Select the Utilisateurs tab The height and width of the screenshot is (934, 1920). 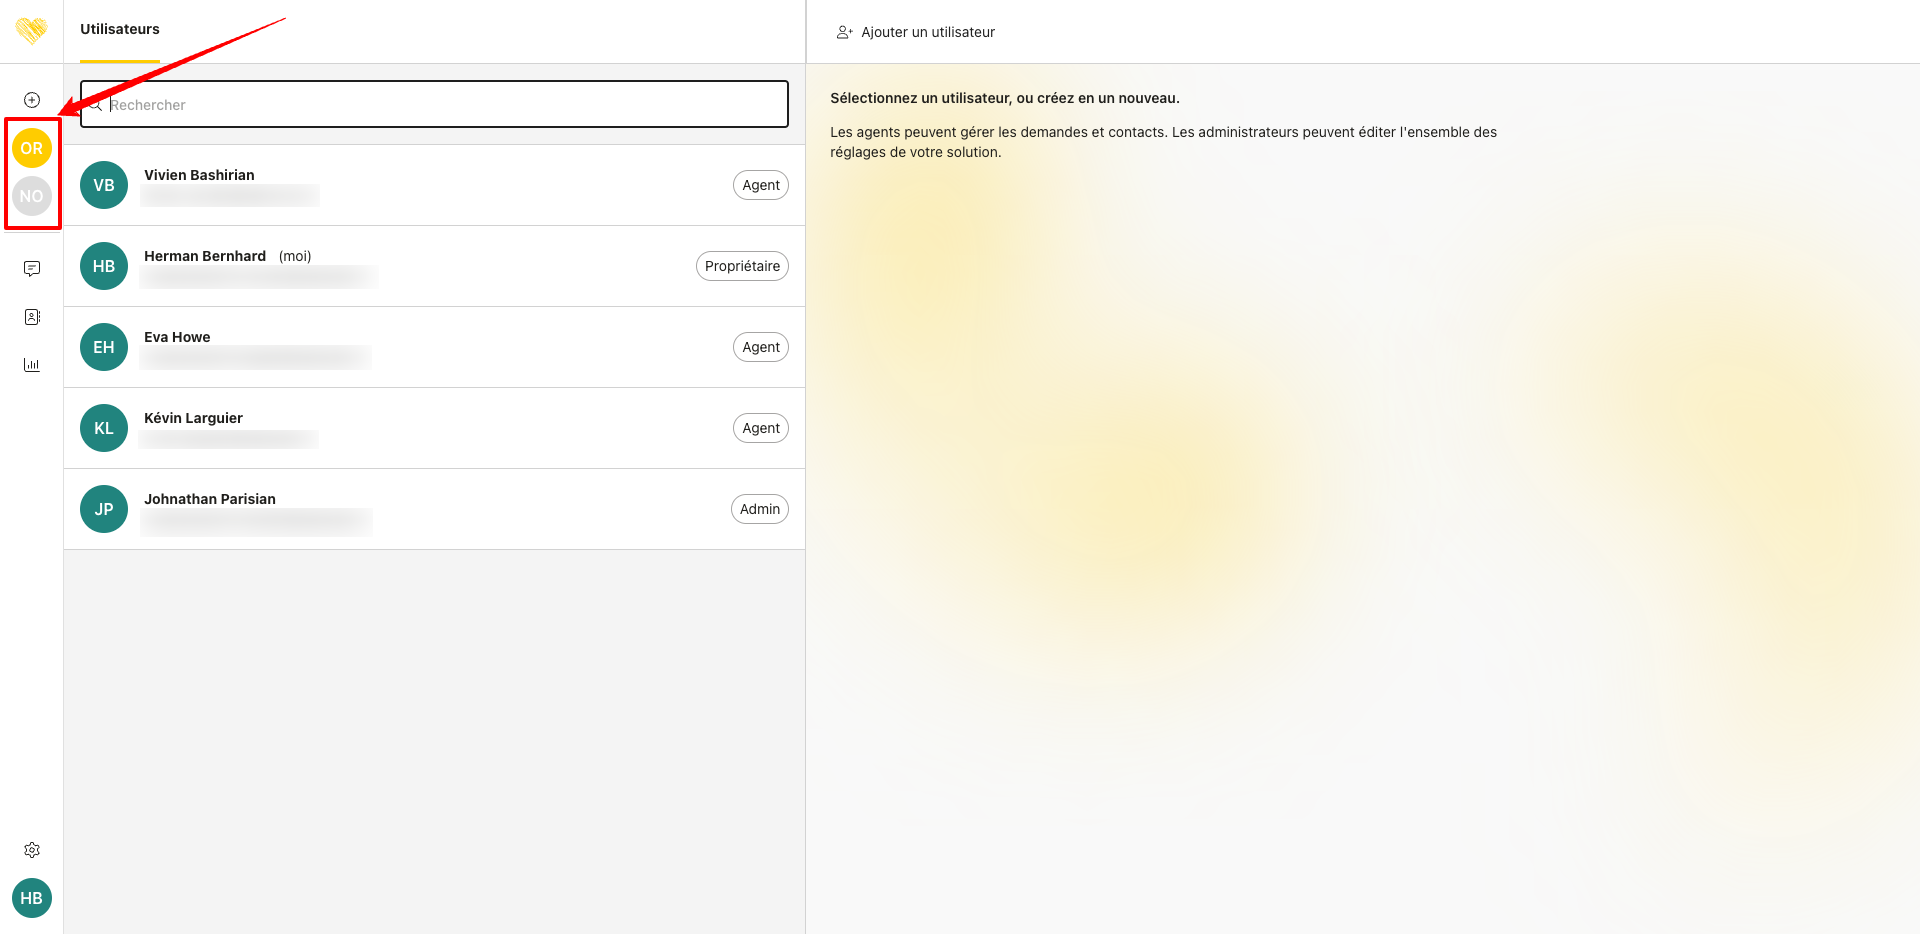point(120,30)
